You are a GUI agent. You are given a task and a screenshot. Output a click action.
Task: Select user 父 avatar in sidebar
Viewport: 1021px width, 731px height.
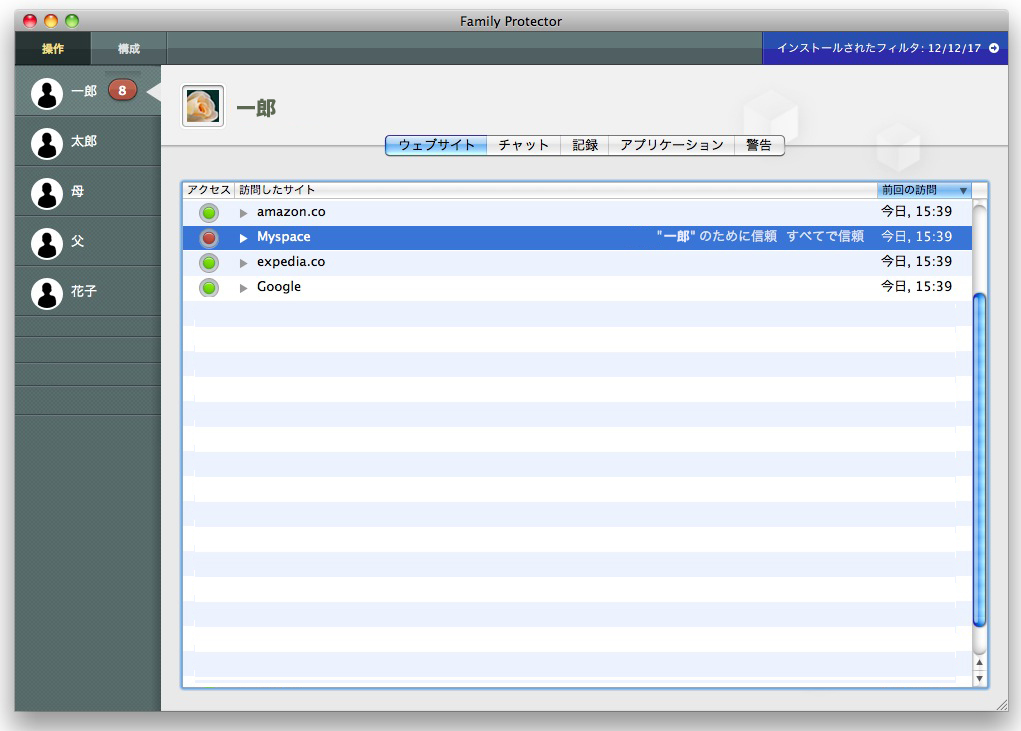pos(47,243)
